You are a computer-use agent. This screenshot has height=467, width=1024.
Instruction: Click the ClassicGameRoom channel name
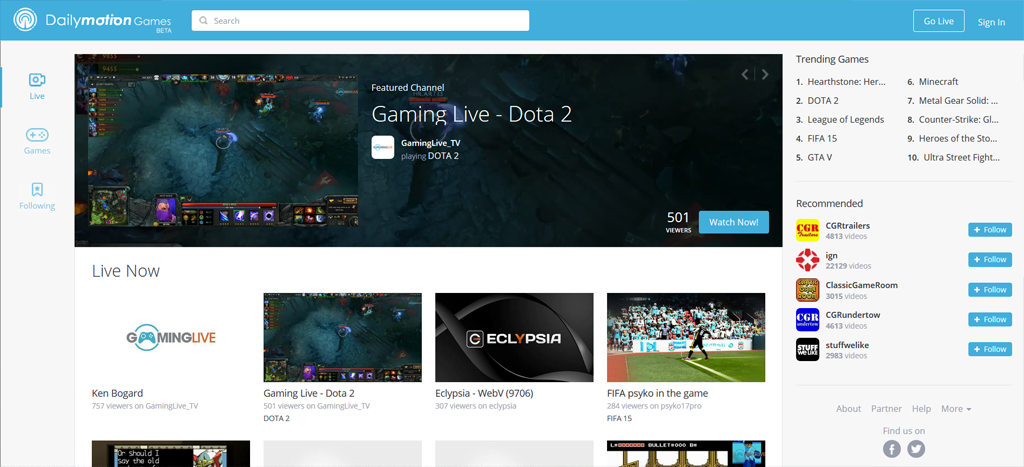861,285
